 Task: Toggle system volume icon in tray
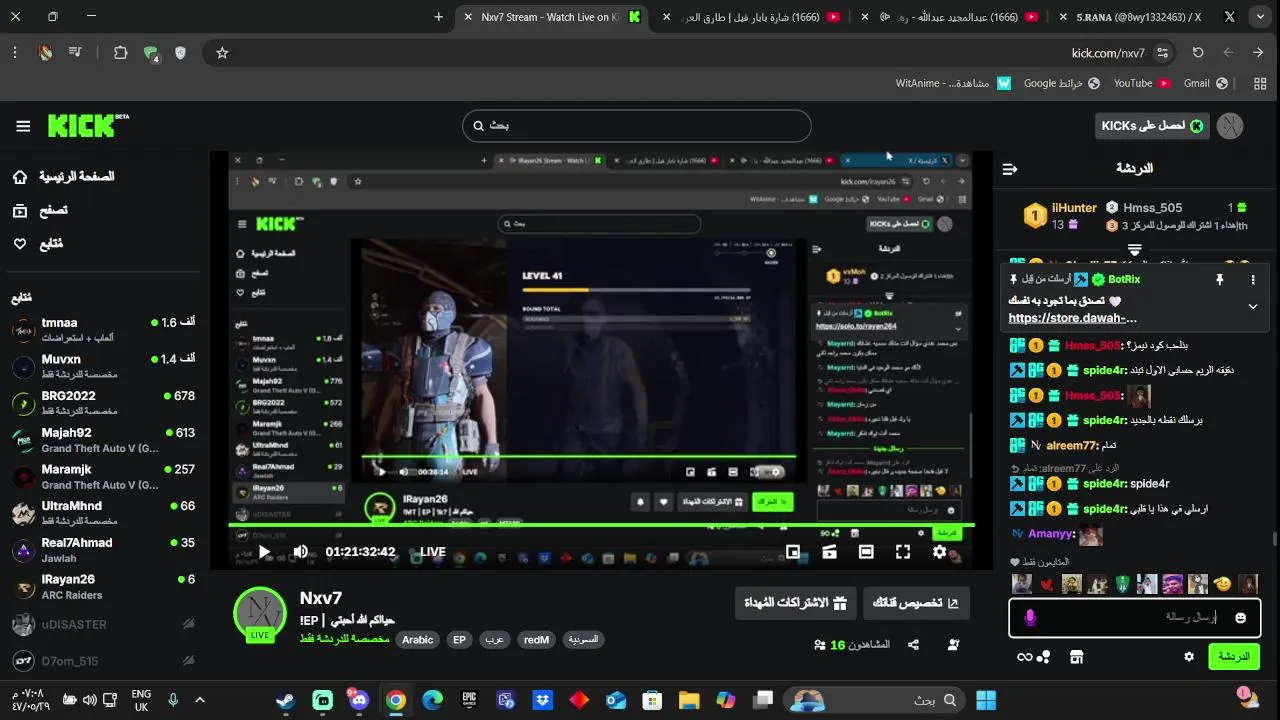click(x=89, y=700)
